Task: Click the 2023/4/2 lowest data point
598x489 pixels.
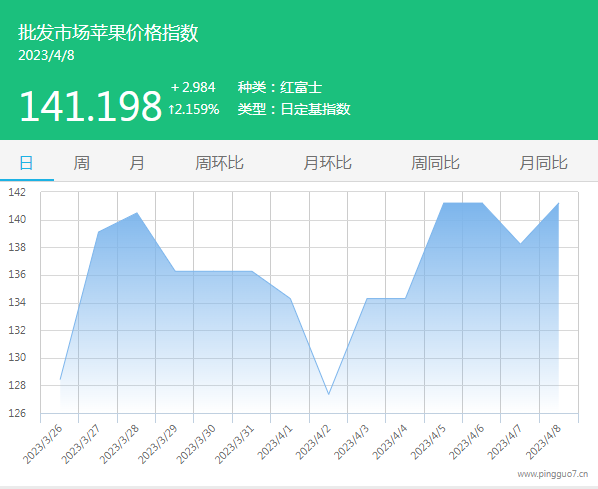Action: tap(328, 394)
